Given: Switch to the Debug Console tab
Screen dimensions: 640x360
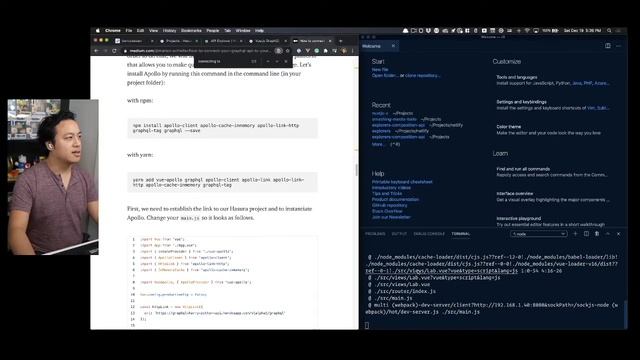Looking at the screenshot, I should click(429, 234).
